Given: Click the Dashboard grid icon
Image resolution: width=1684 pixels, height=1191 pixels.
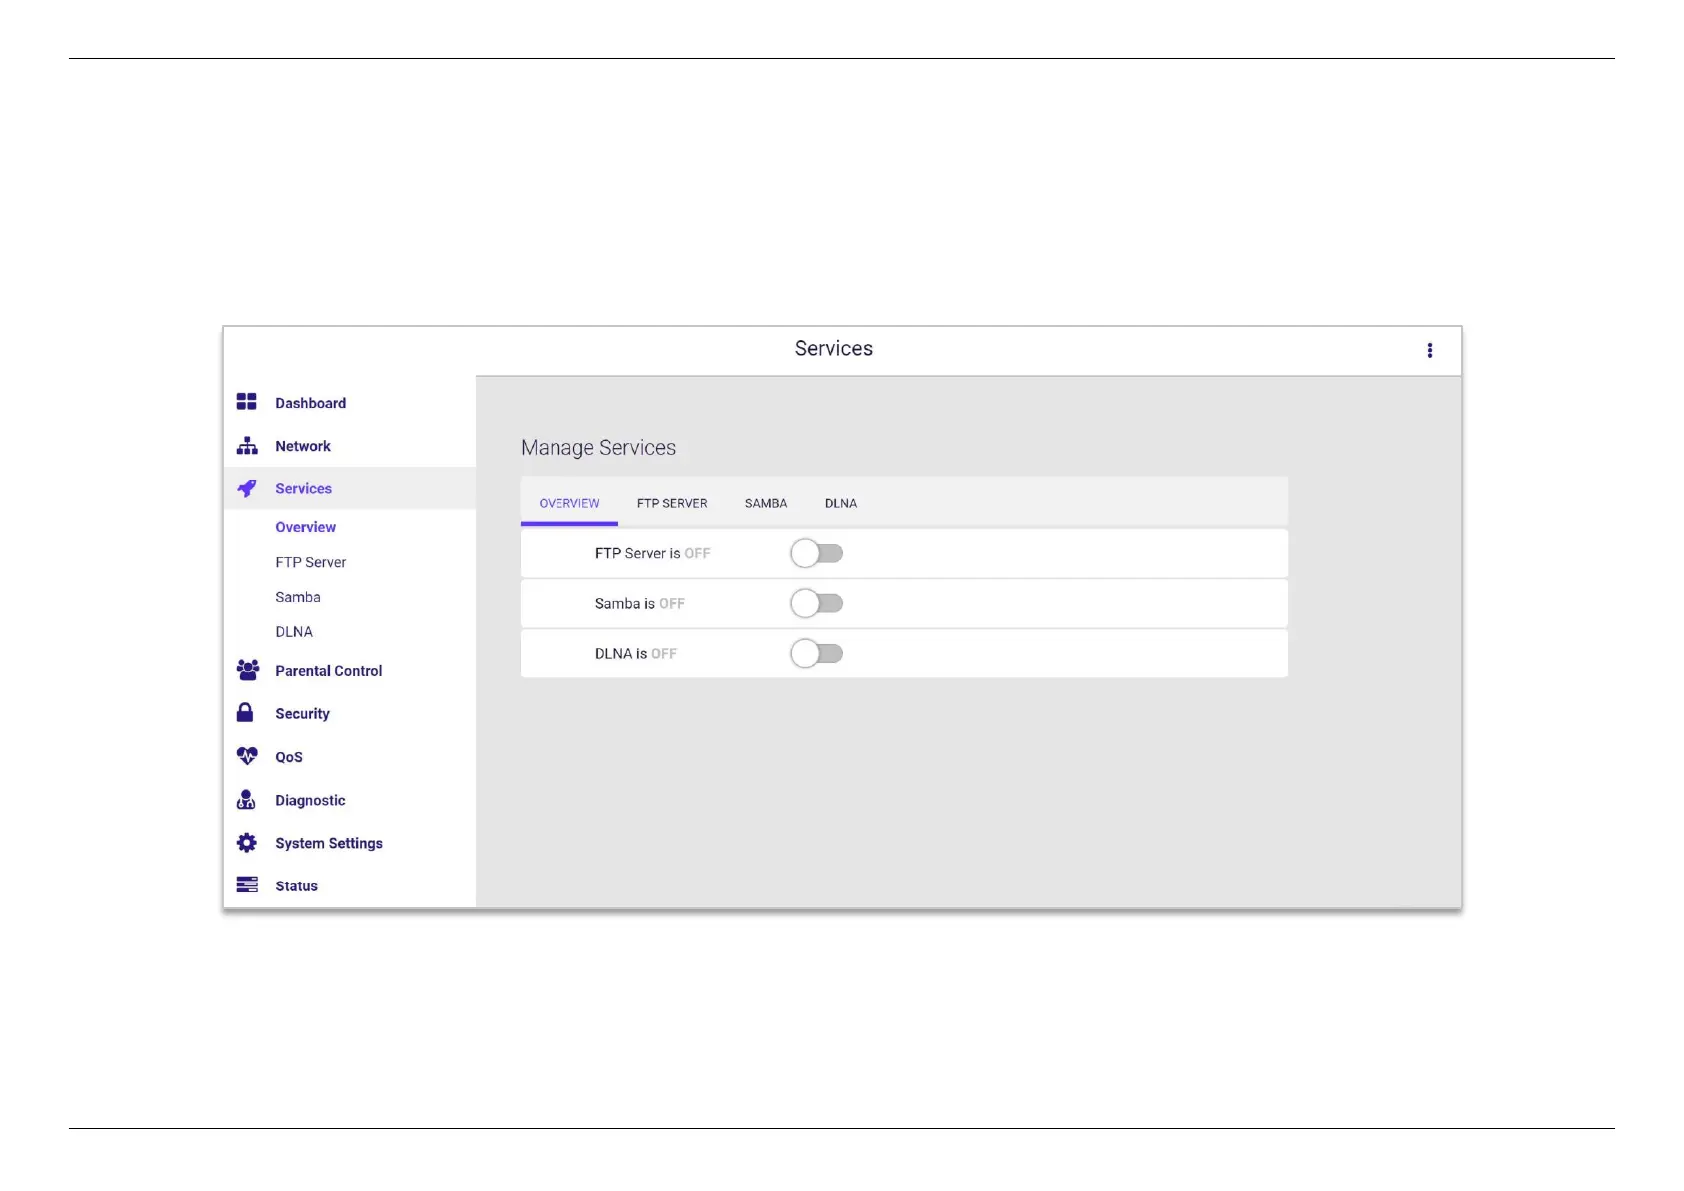Looking at the screenshot, I should pyautogui.click(x=246, y=402).
